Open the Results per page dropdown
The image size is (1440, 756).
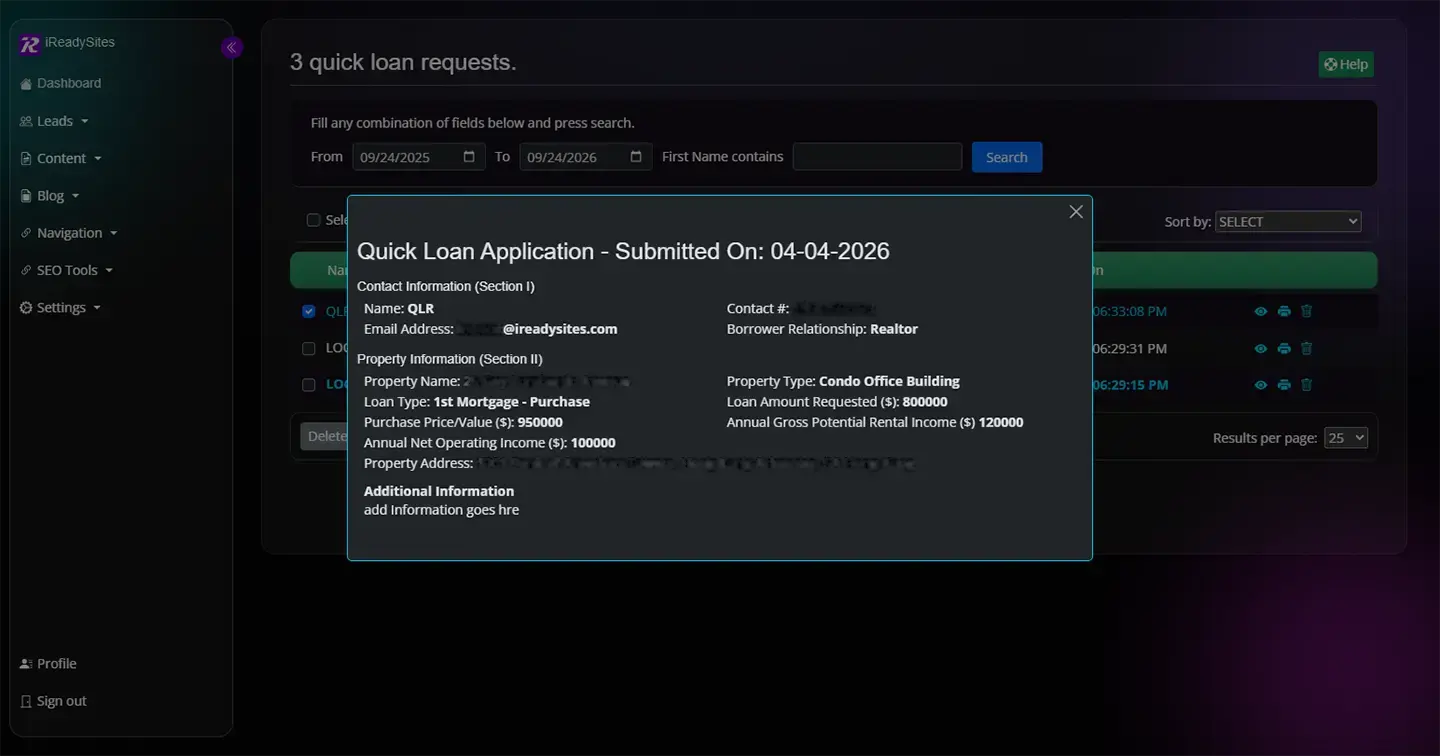coord(1345,437)
